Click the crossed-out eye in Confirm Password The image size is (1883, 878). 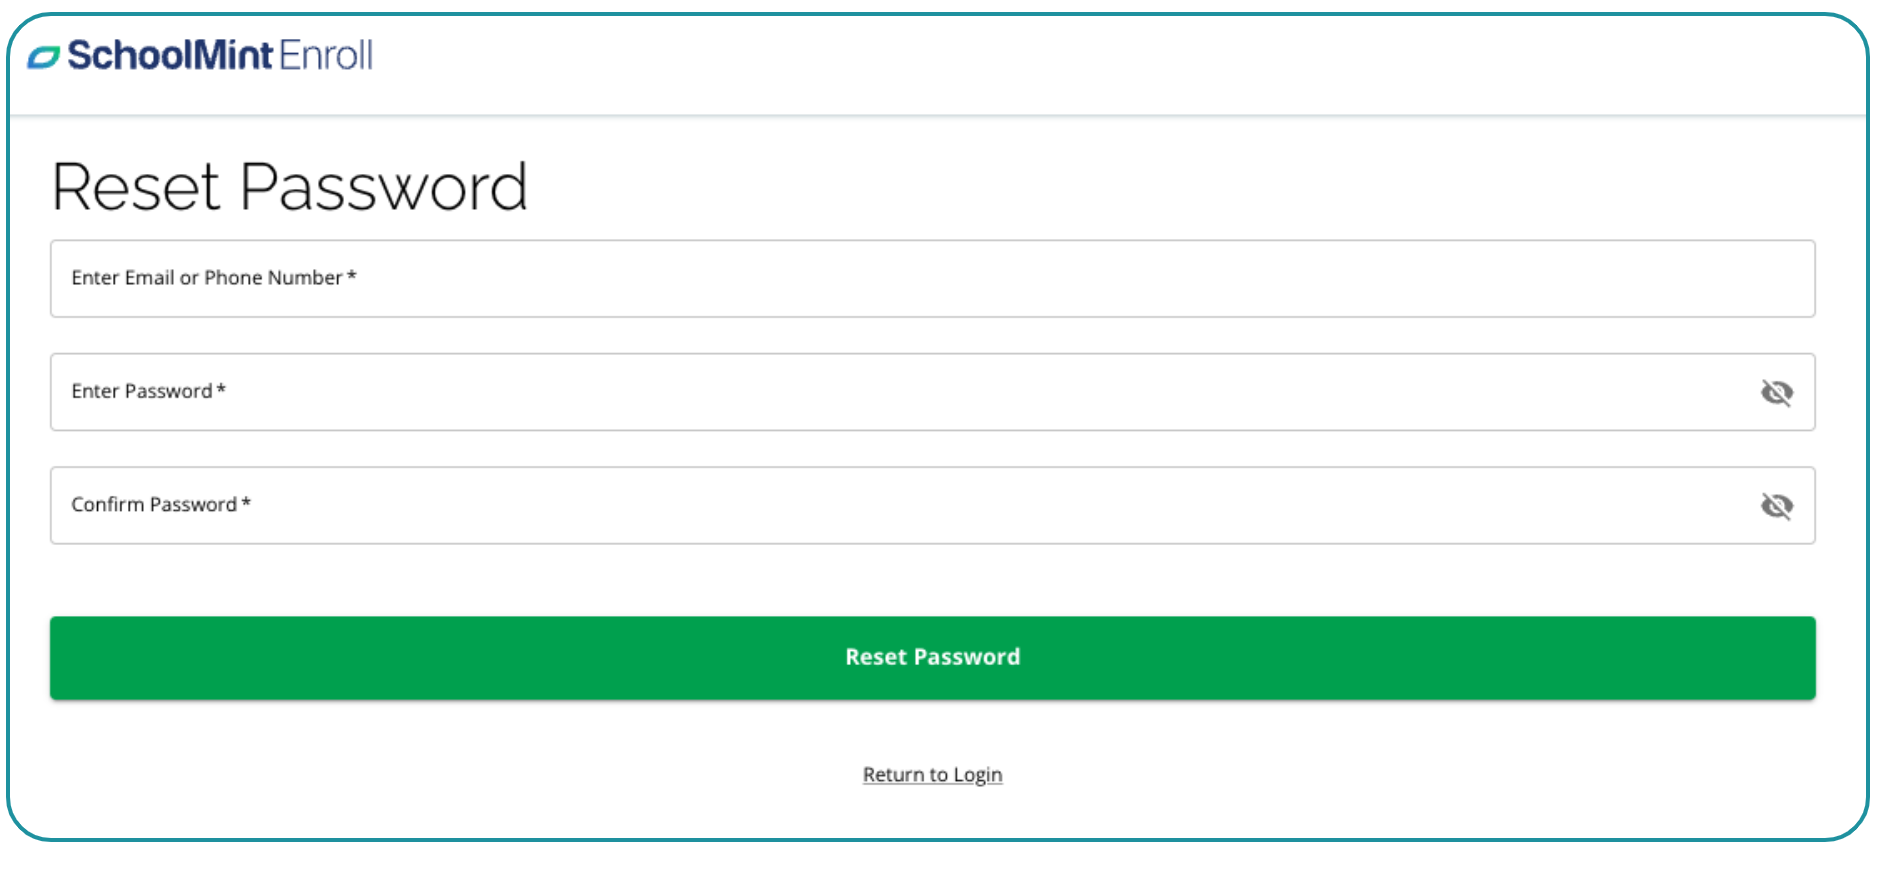tap(1776, 506)
